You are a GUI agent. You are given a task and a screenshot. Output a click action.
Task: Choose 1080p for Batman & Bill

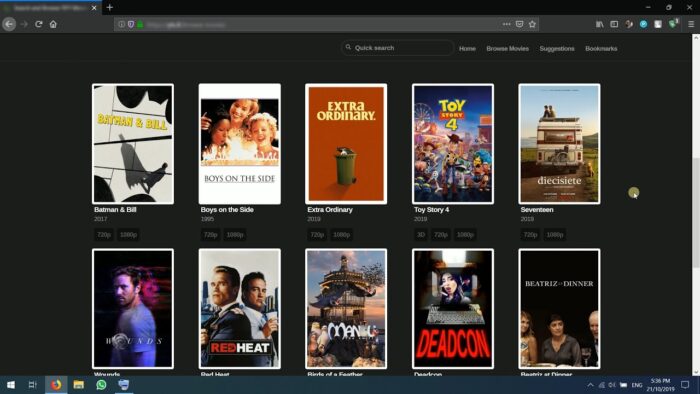click(128, 235)
